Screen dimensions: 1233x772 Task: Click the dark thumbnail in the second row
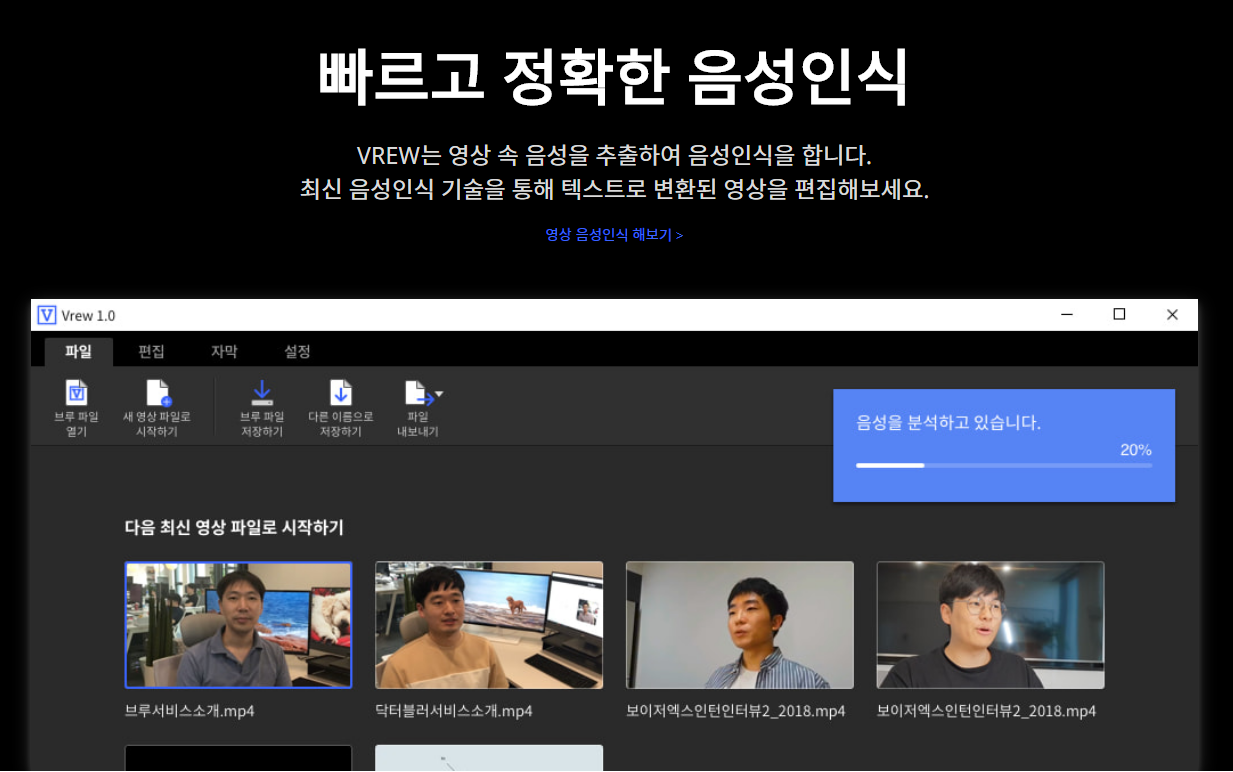(x=238, y=758)
